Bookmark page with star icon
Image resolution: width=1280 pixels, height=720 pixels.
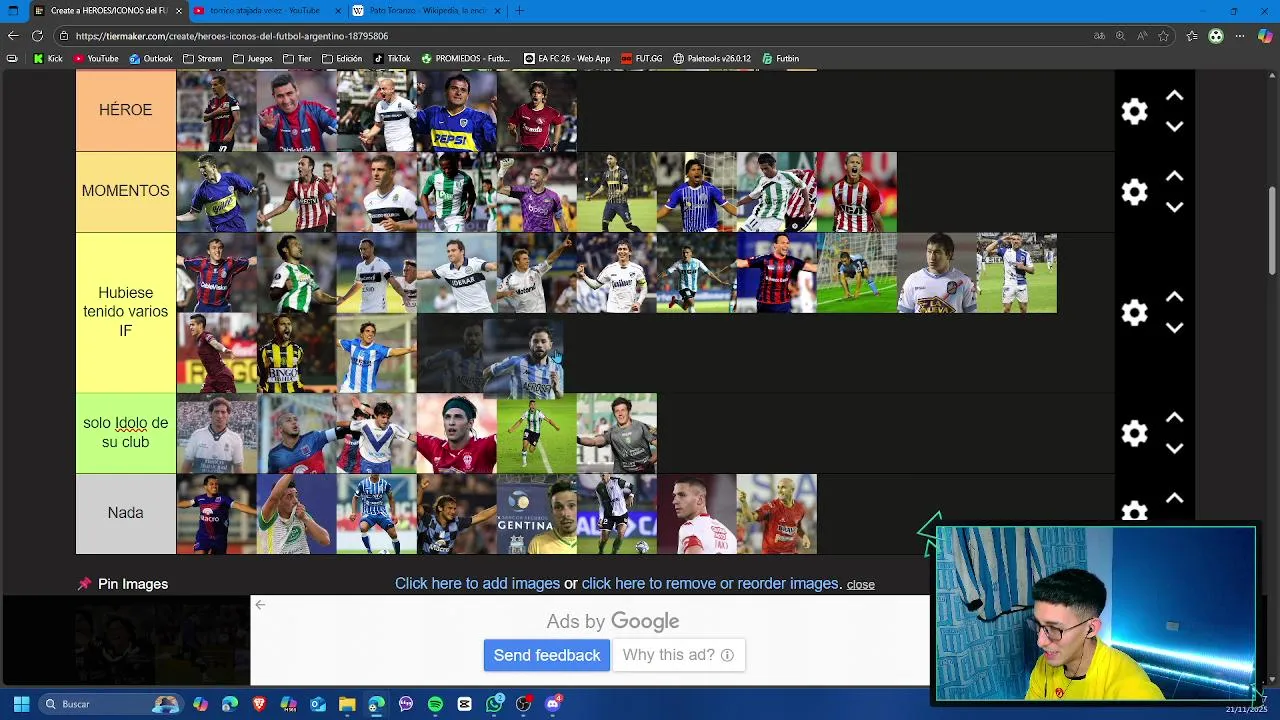coord(1163,36)
